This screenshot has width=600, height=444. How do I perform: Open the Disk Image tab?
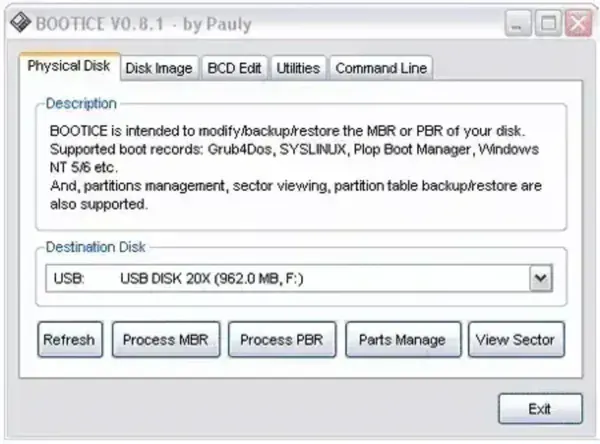click(x=158, y=68)
